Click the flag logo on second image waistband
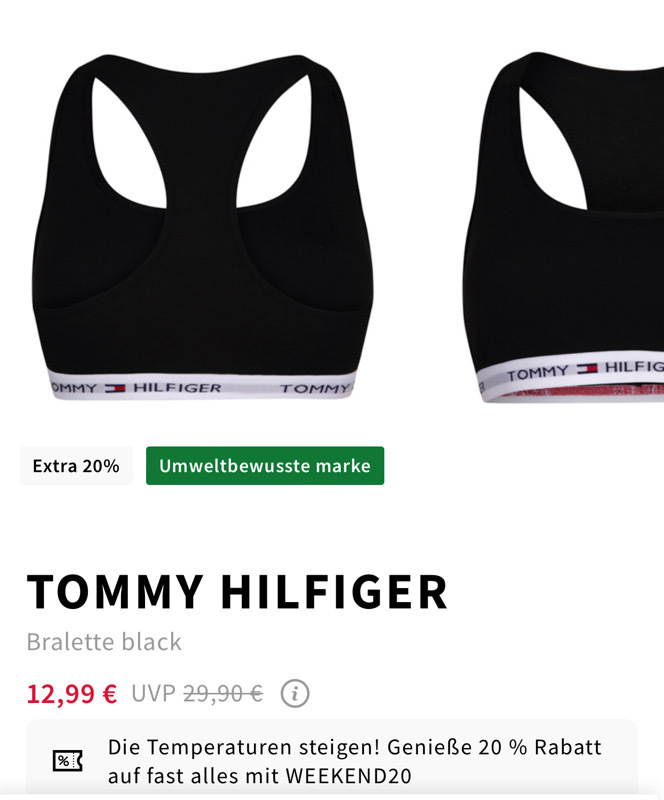 [586, 369]
